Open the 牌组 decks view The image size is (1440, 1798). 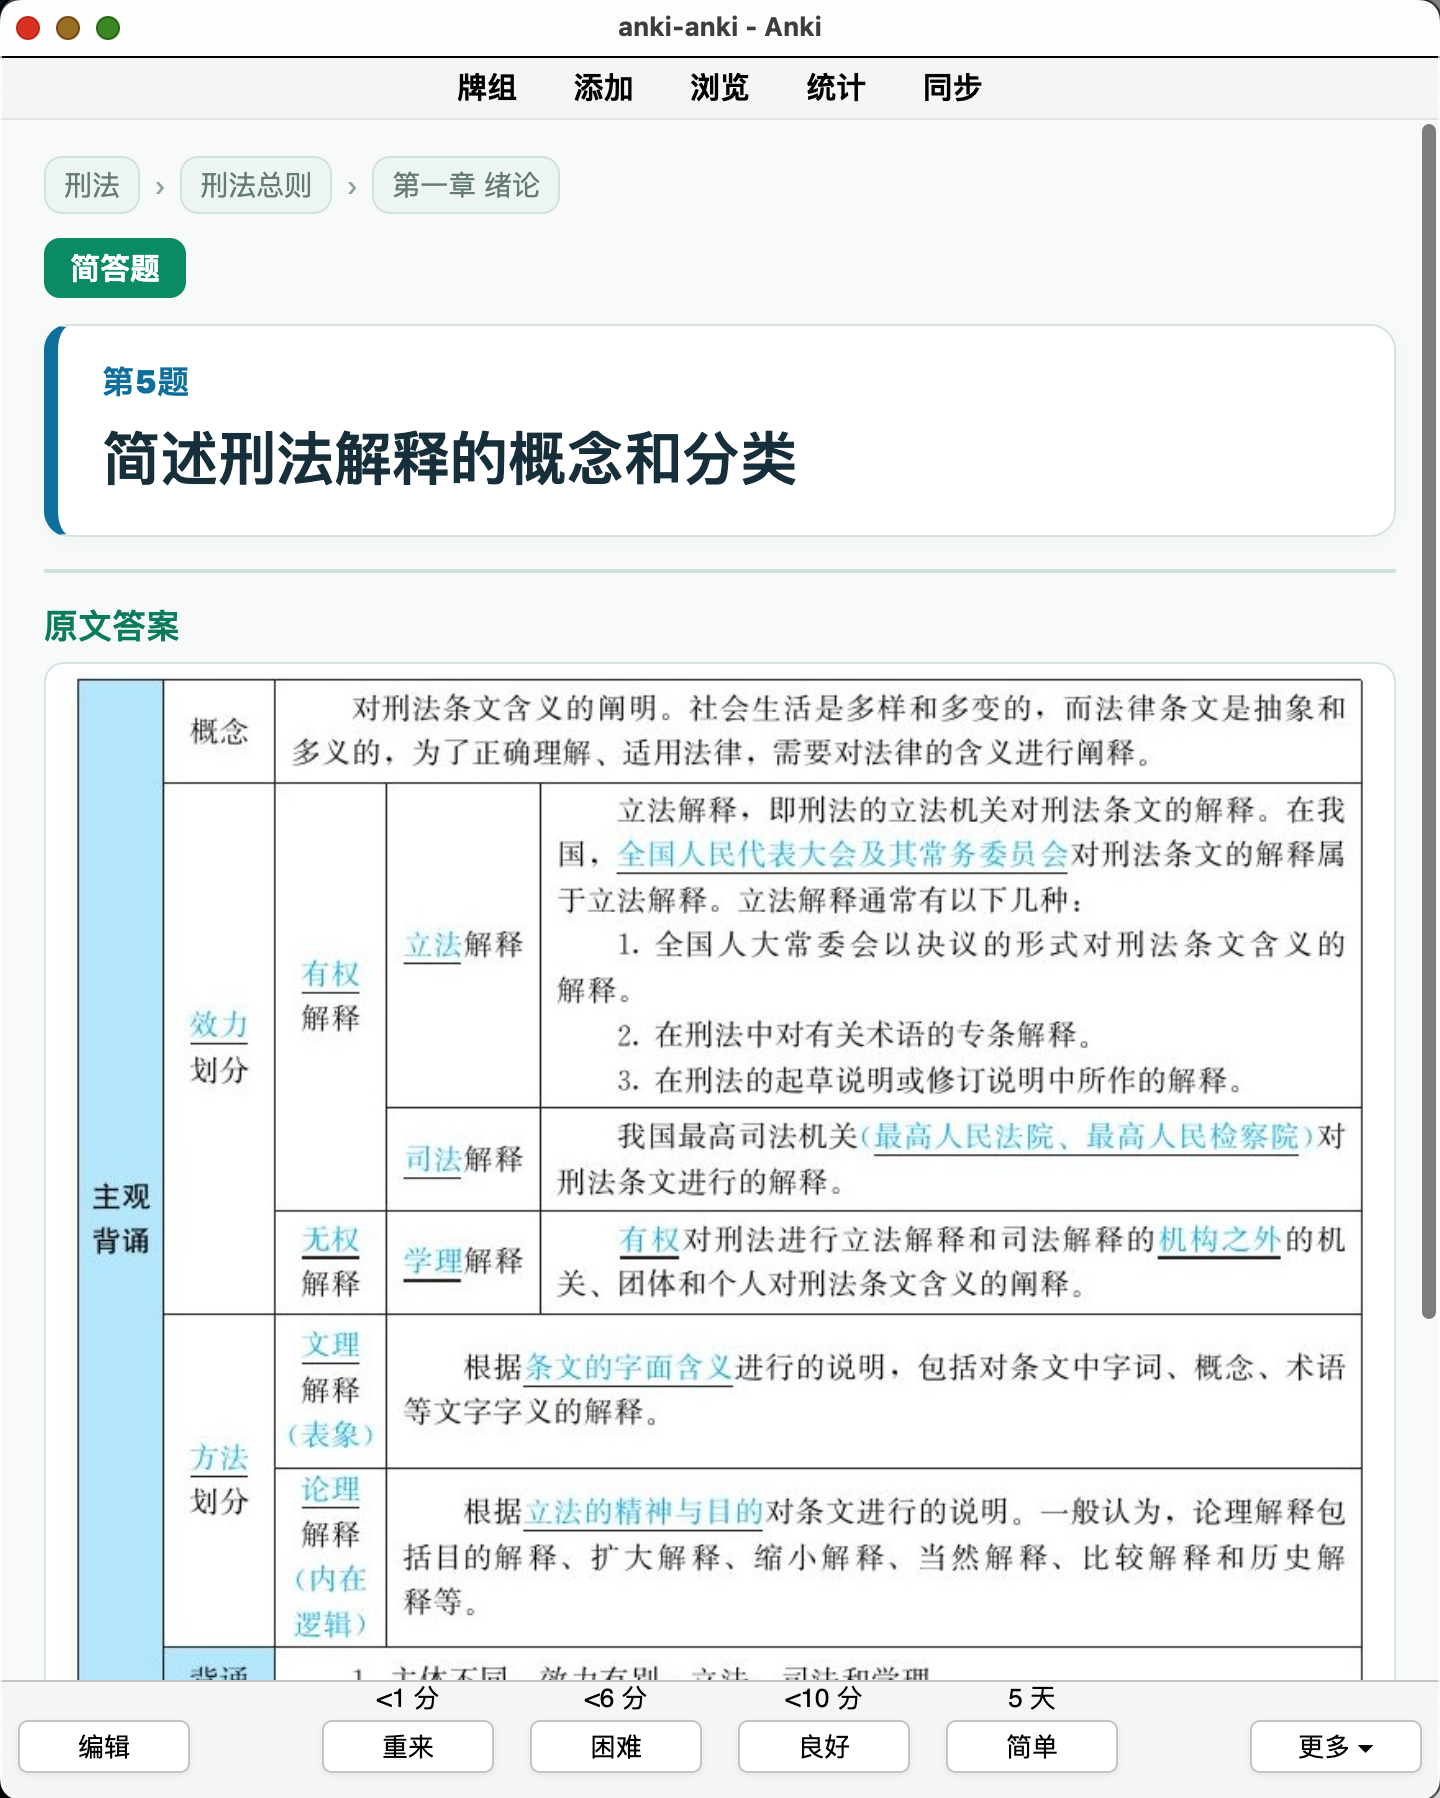(486, 88)
